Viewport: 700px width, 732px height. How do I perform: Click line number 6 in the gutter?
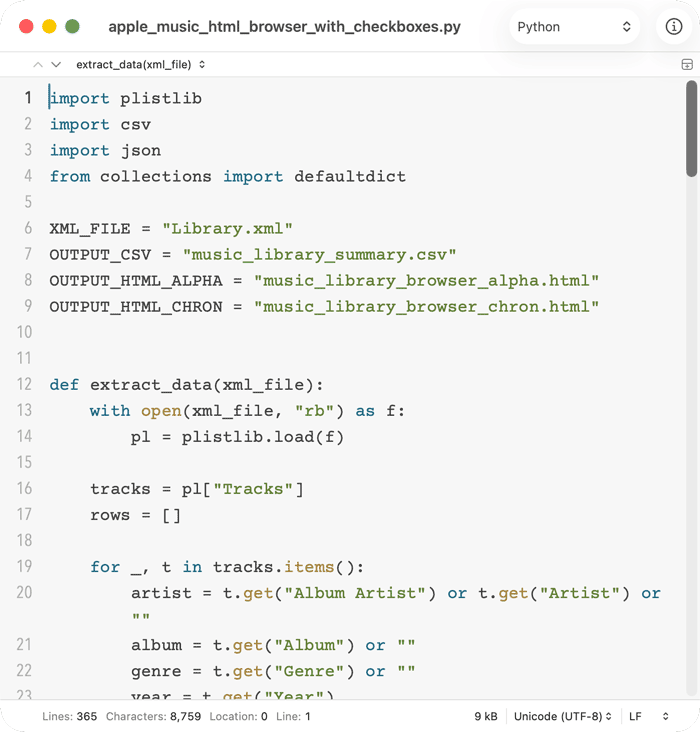coord(28,228)
